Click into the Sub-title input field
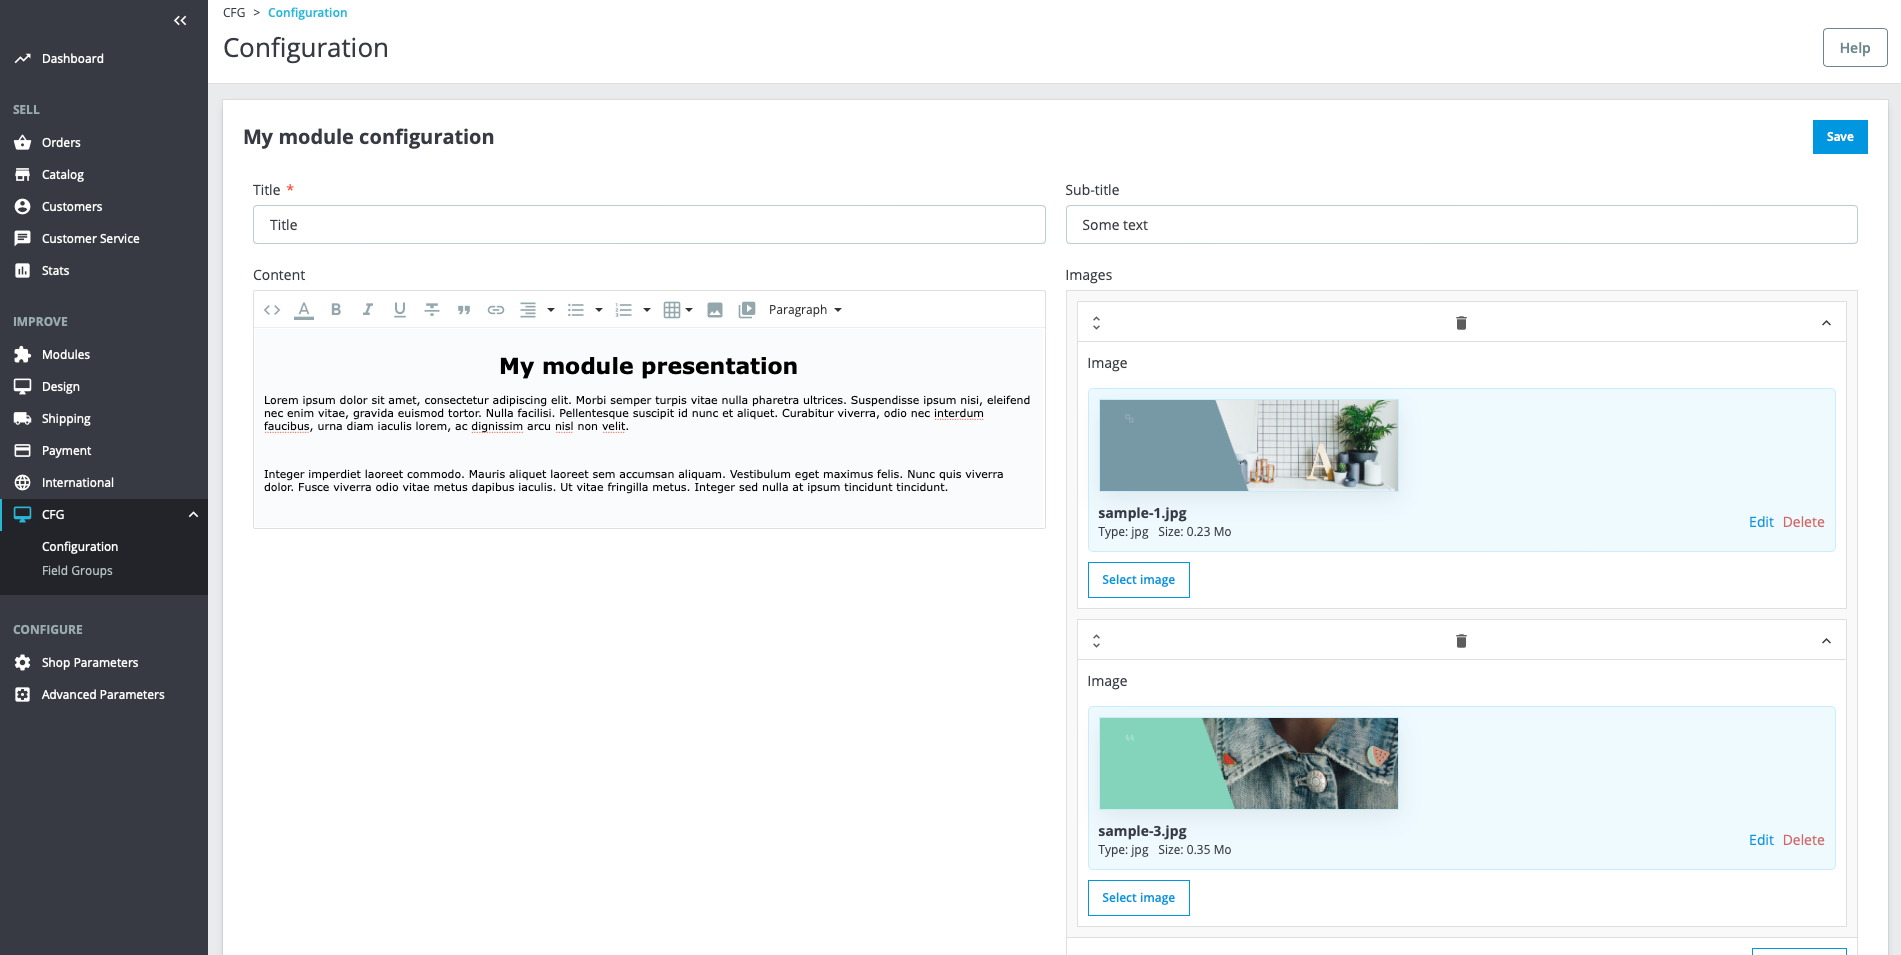Screen dimensions: 1901x955 pyautogui.click(x=1461, y=225)
